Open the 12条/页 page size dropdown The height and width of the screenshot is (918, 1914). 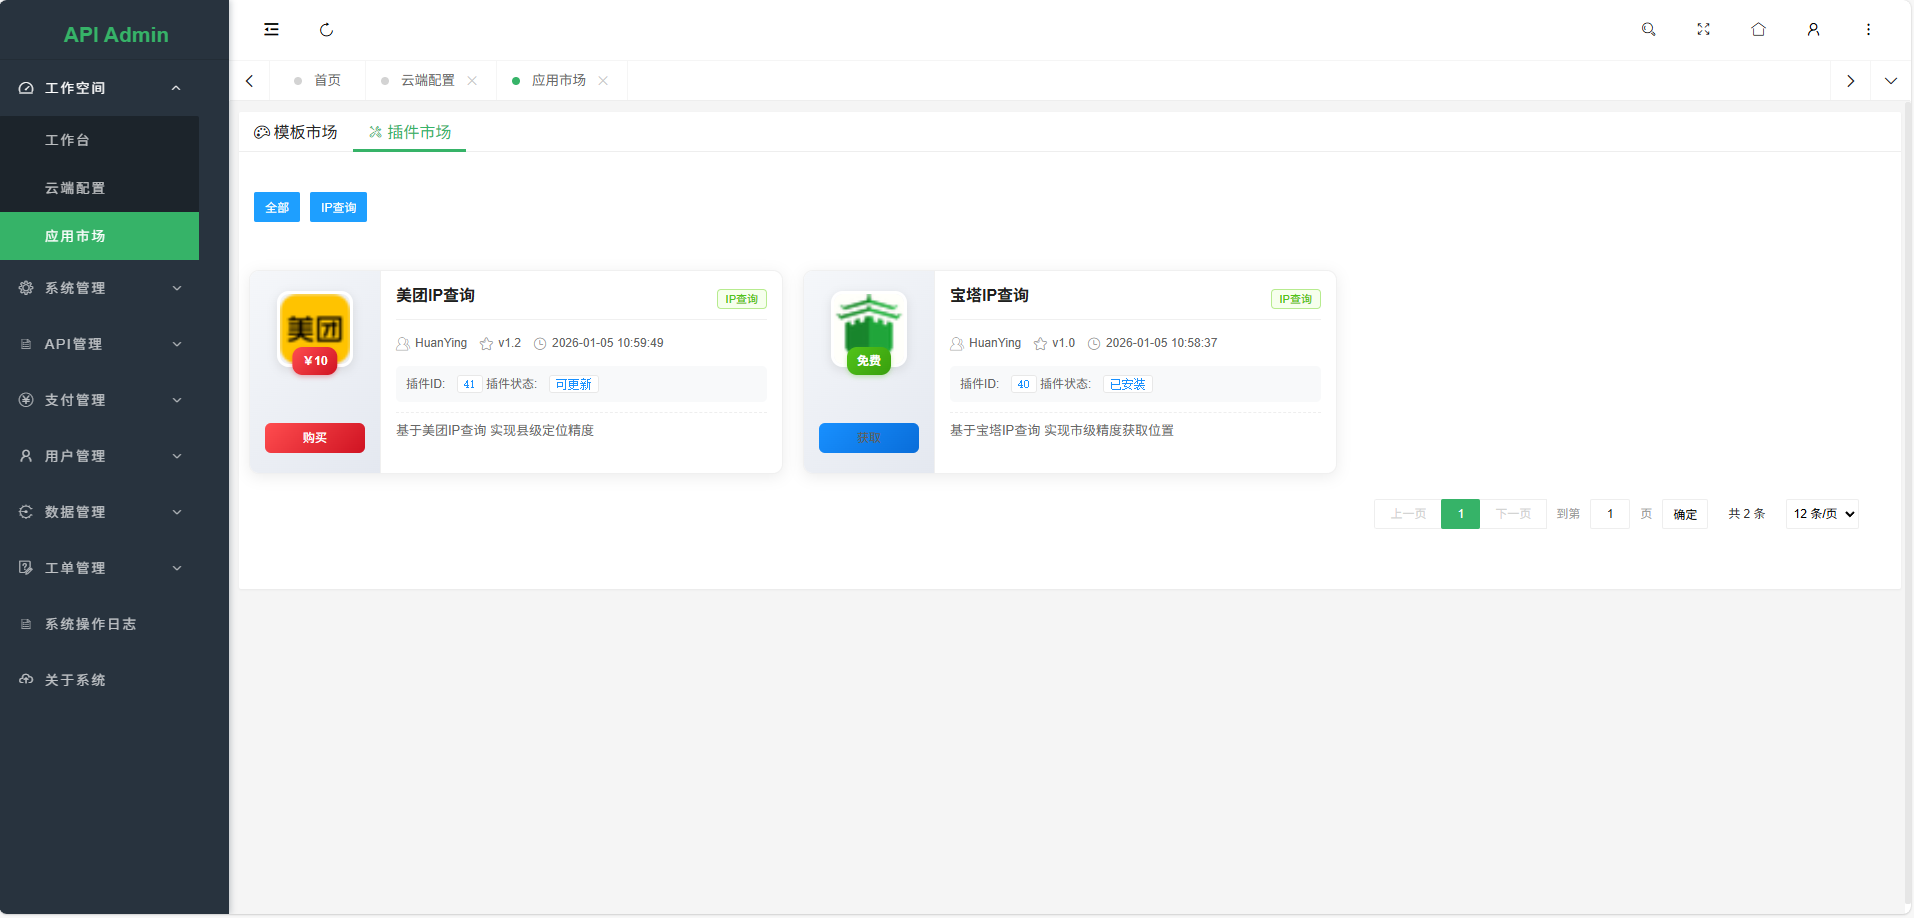click(x=1821, y=513)
